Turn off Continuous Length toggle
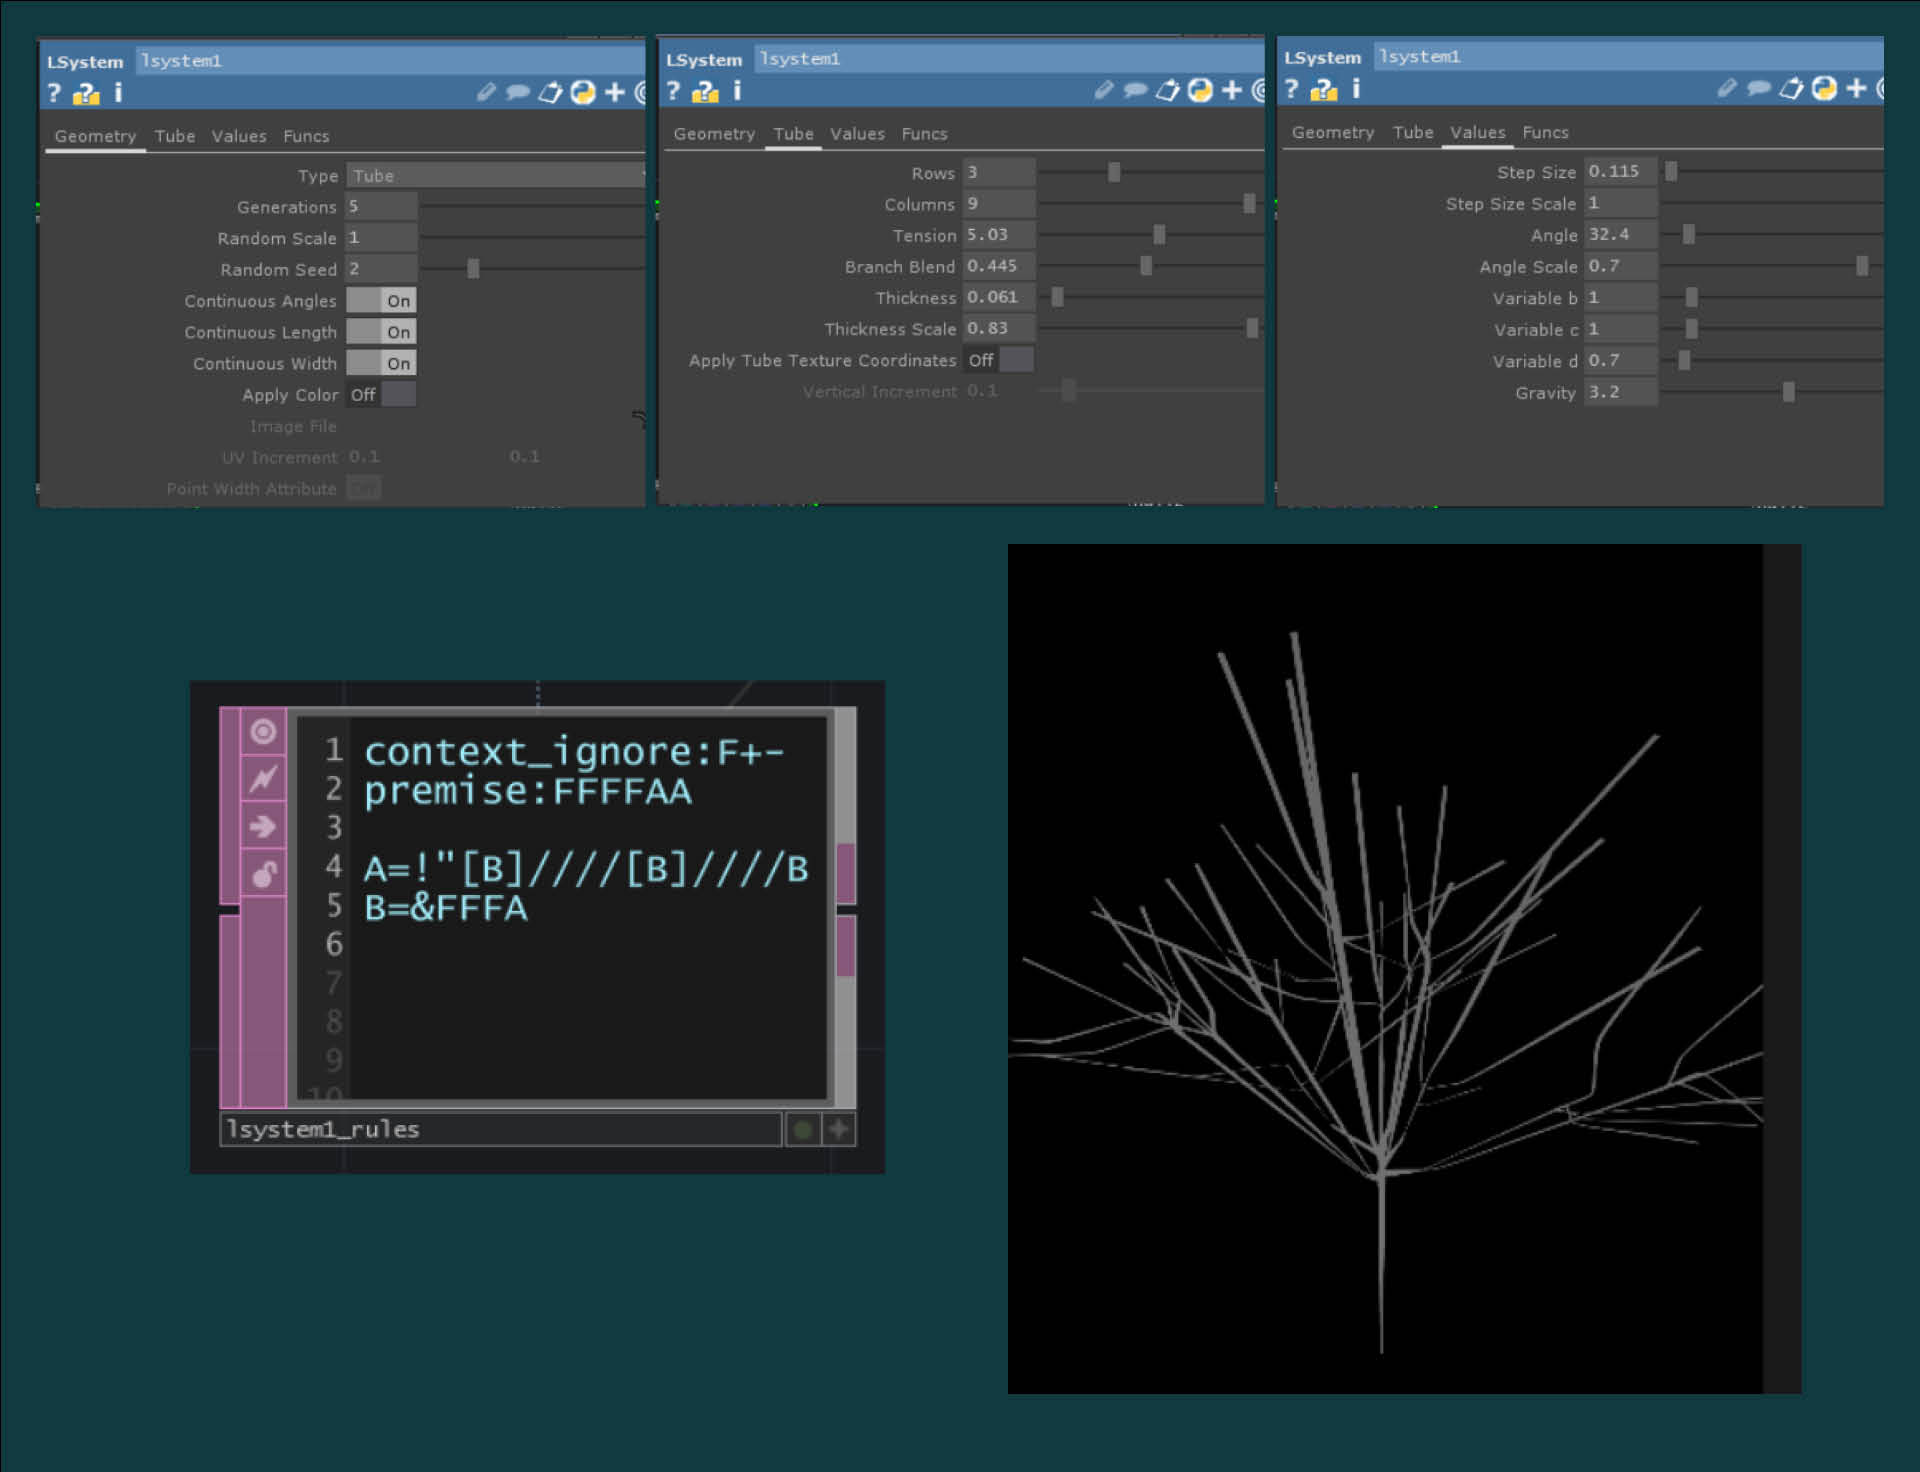 381,332
